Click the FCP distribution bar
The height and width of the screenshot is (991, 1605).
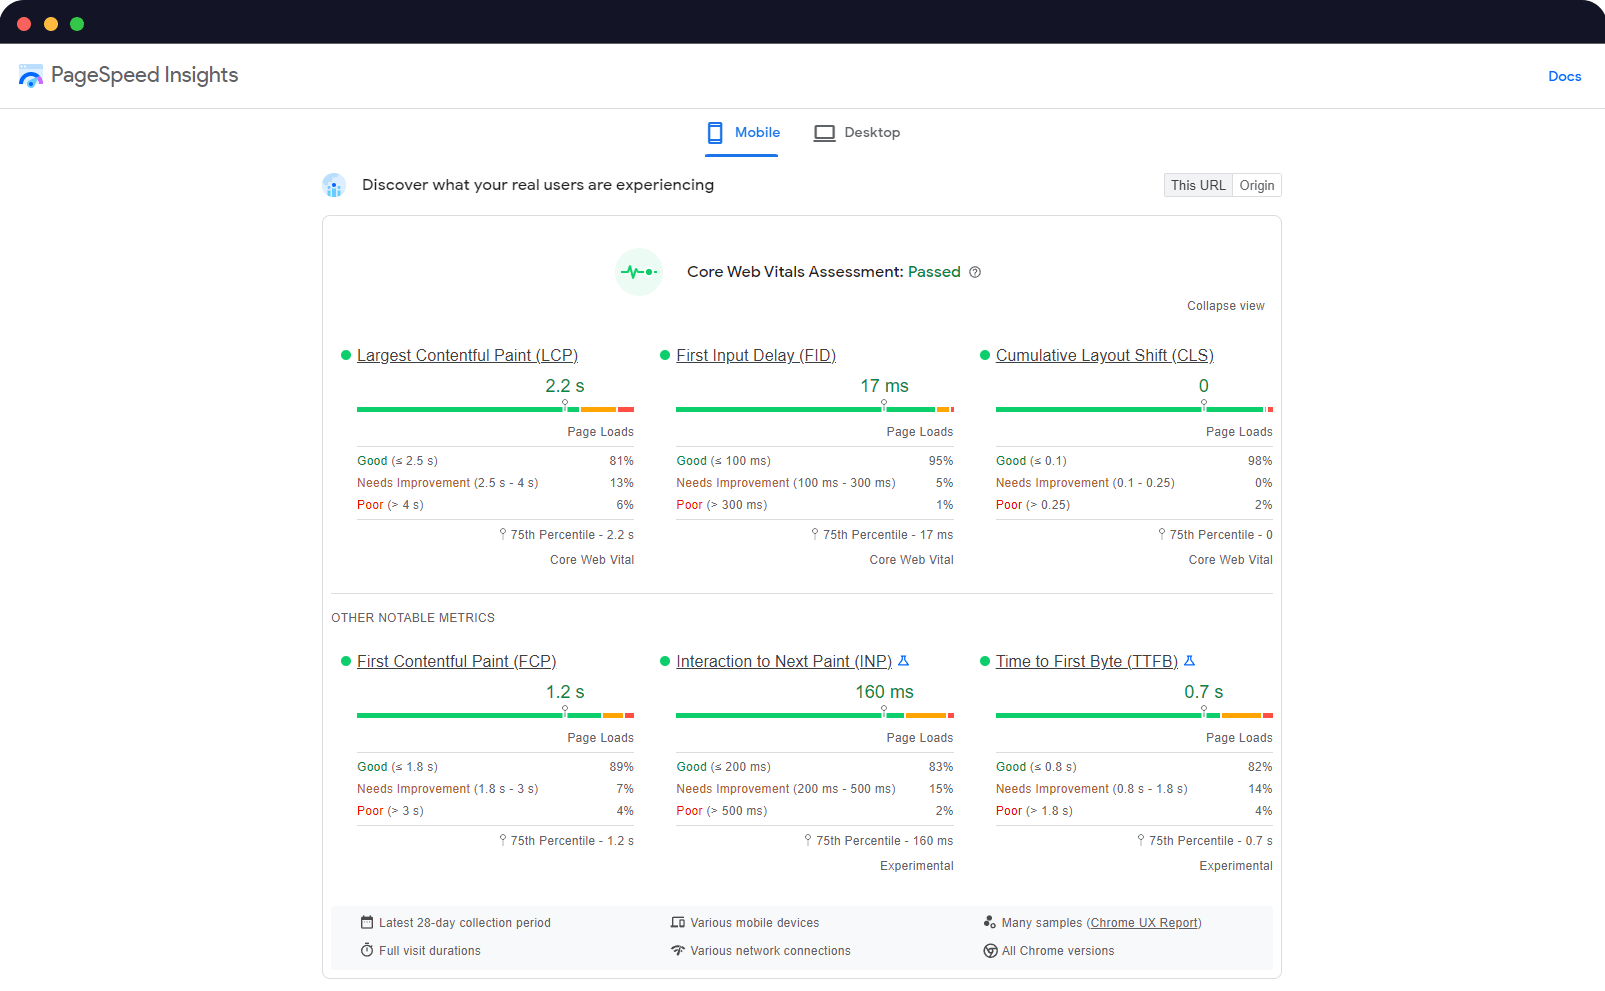click(495, 715)
